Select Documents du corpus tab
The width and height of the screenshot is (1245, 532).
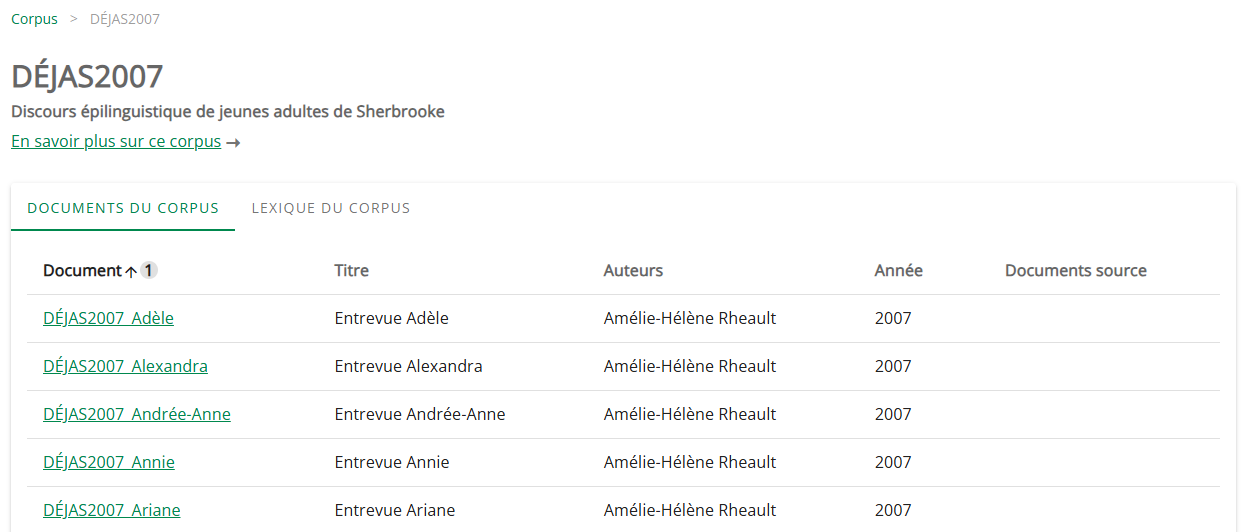click(x=123, y=208)
